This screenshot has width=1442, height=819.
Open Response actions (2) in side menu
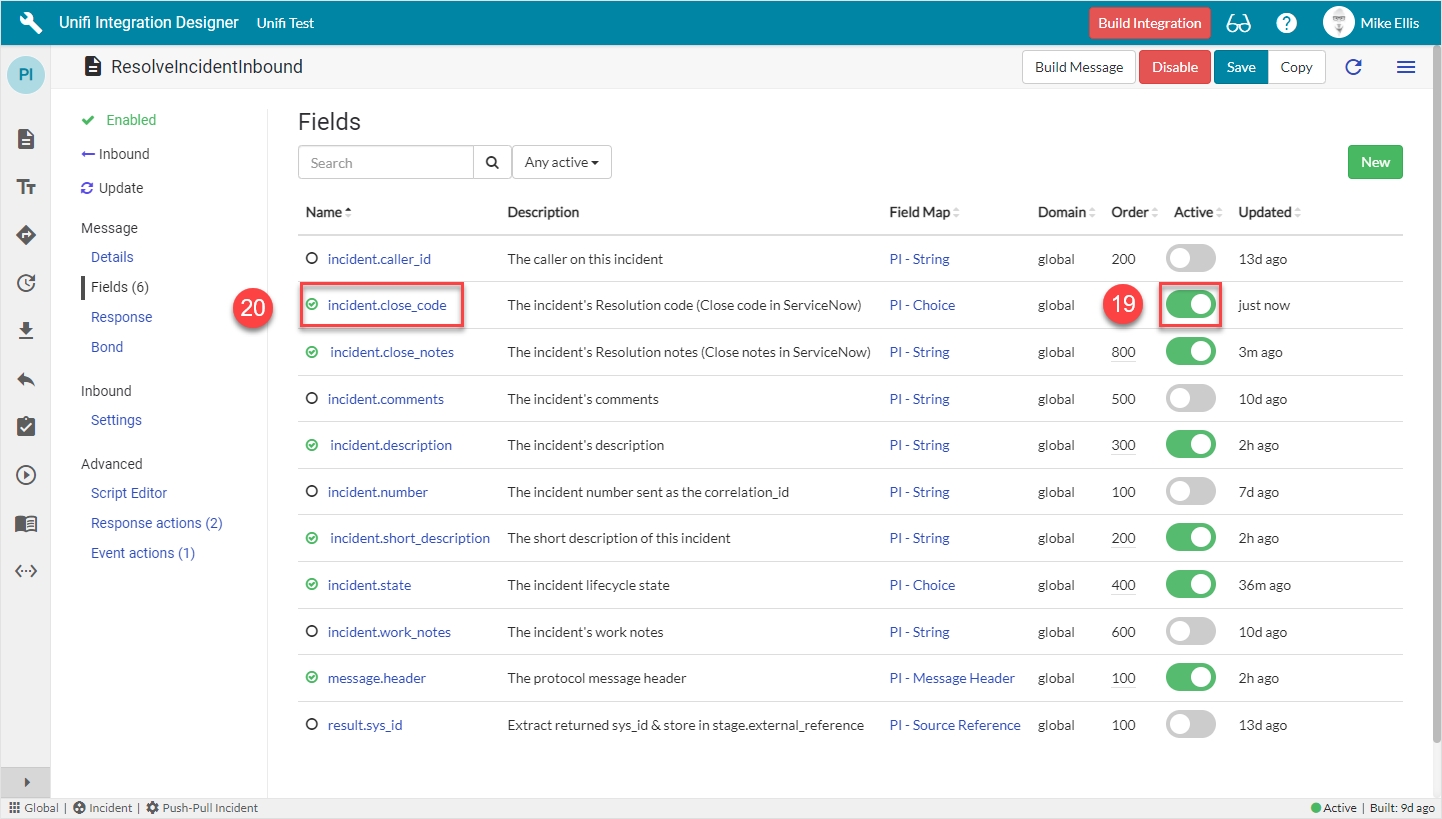pyautogui.click(x=156, y=523)
